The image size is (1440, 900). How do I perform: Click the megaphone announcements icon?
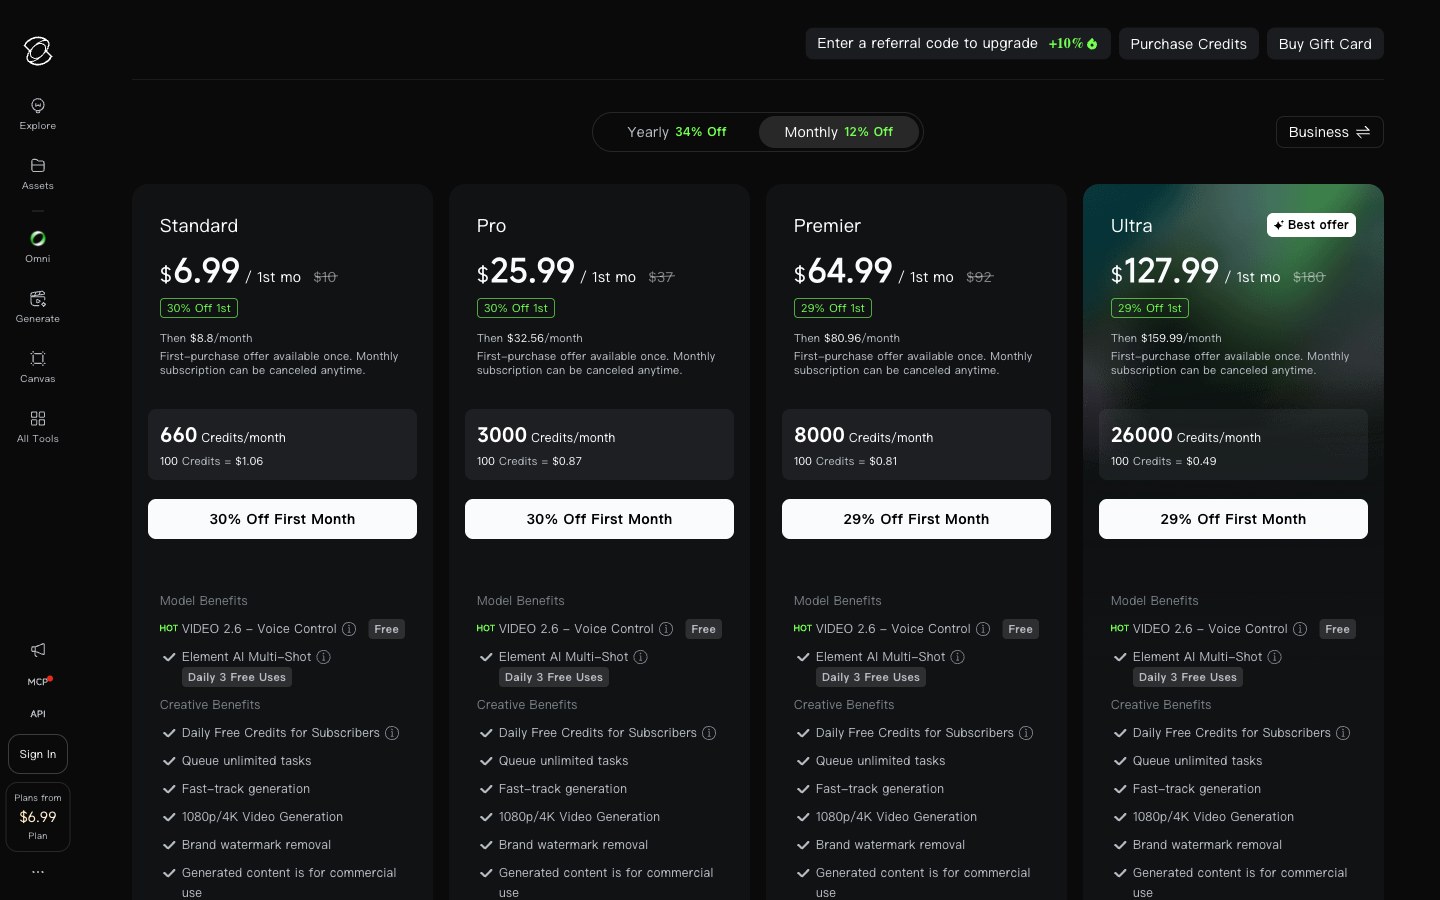tap(38, 650)
